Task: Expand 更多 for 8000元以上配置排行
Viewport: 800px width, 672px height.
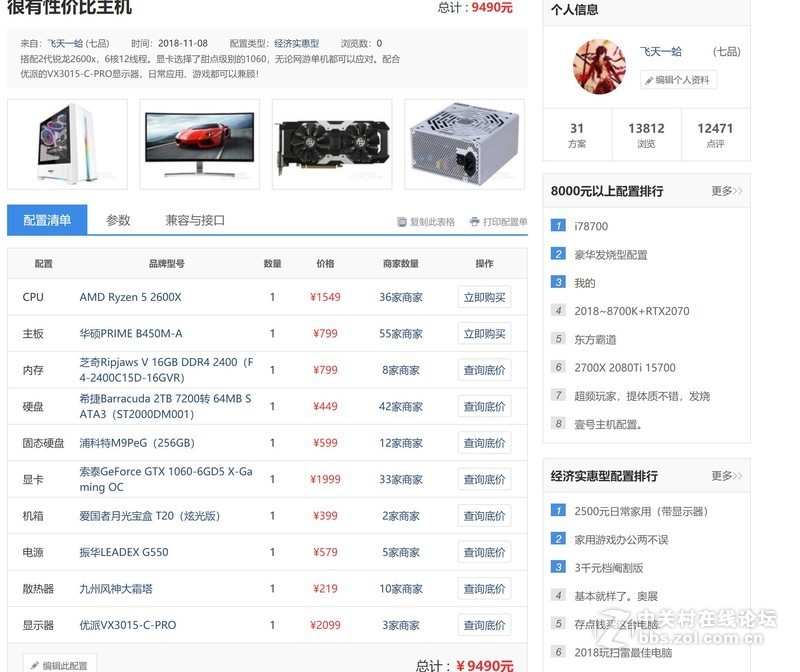Action: [727, 191]
